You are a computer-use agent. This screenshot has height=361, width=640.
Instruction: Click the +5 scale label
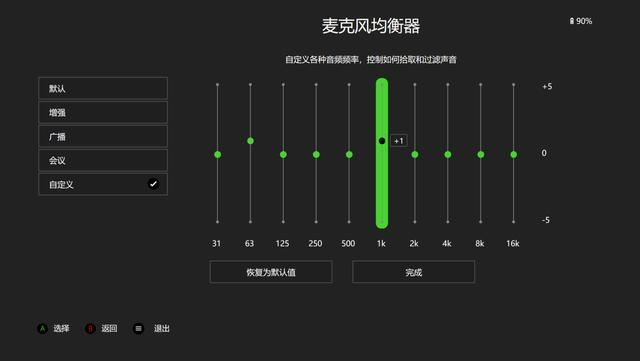pos(547,87)
